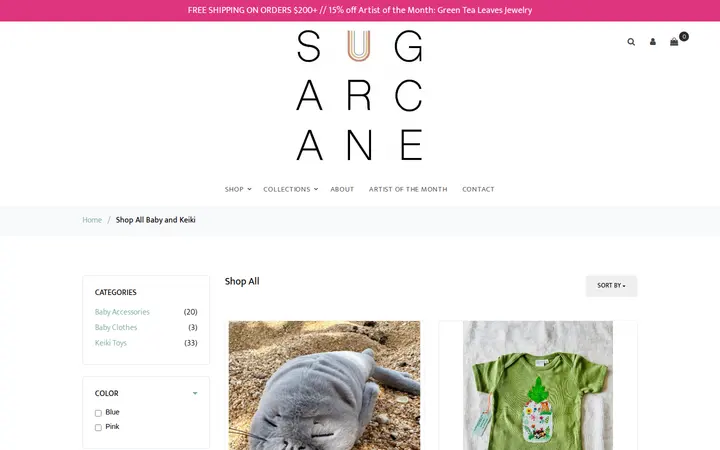
Task: Tick the Pink color checkbox
Action: [x=98, y=428]
